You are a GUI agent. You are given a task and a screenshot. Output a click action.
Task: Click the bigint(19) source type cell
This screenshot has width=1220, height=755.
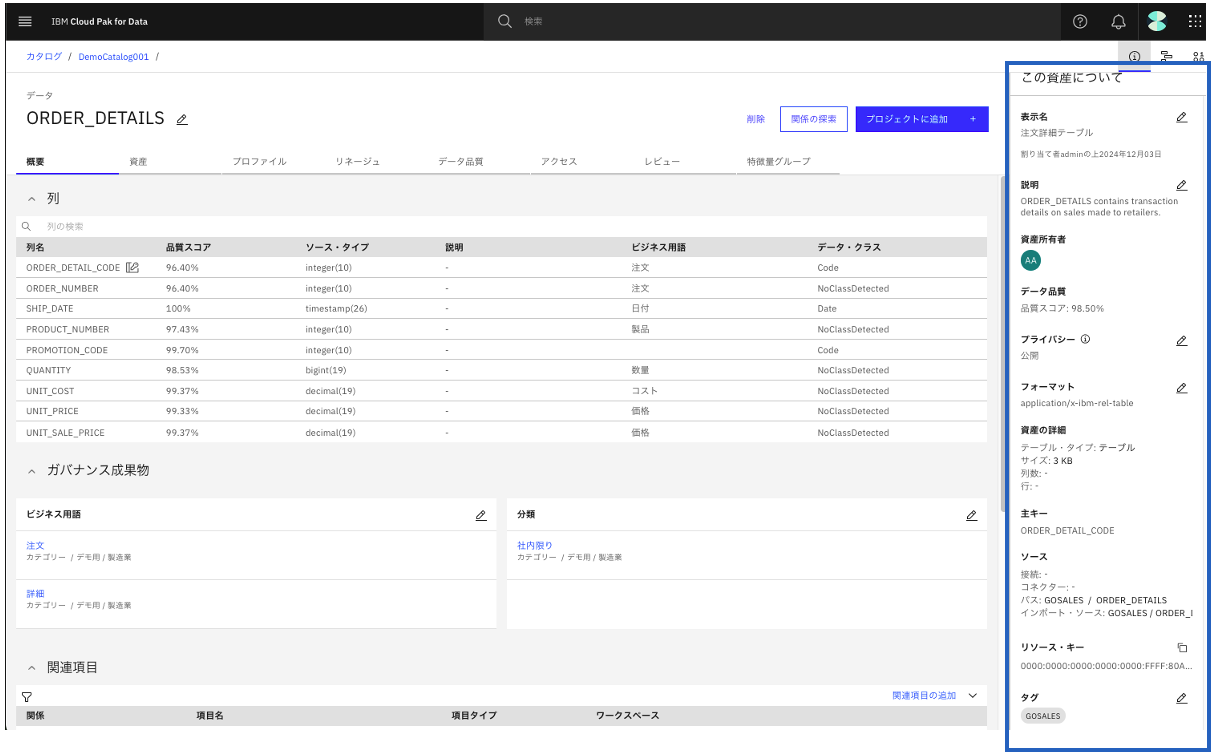[x=326, y=370]
